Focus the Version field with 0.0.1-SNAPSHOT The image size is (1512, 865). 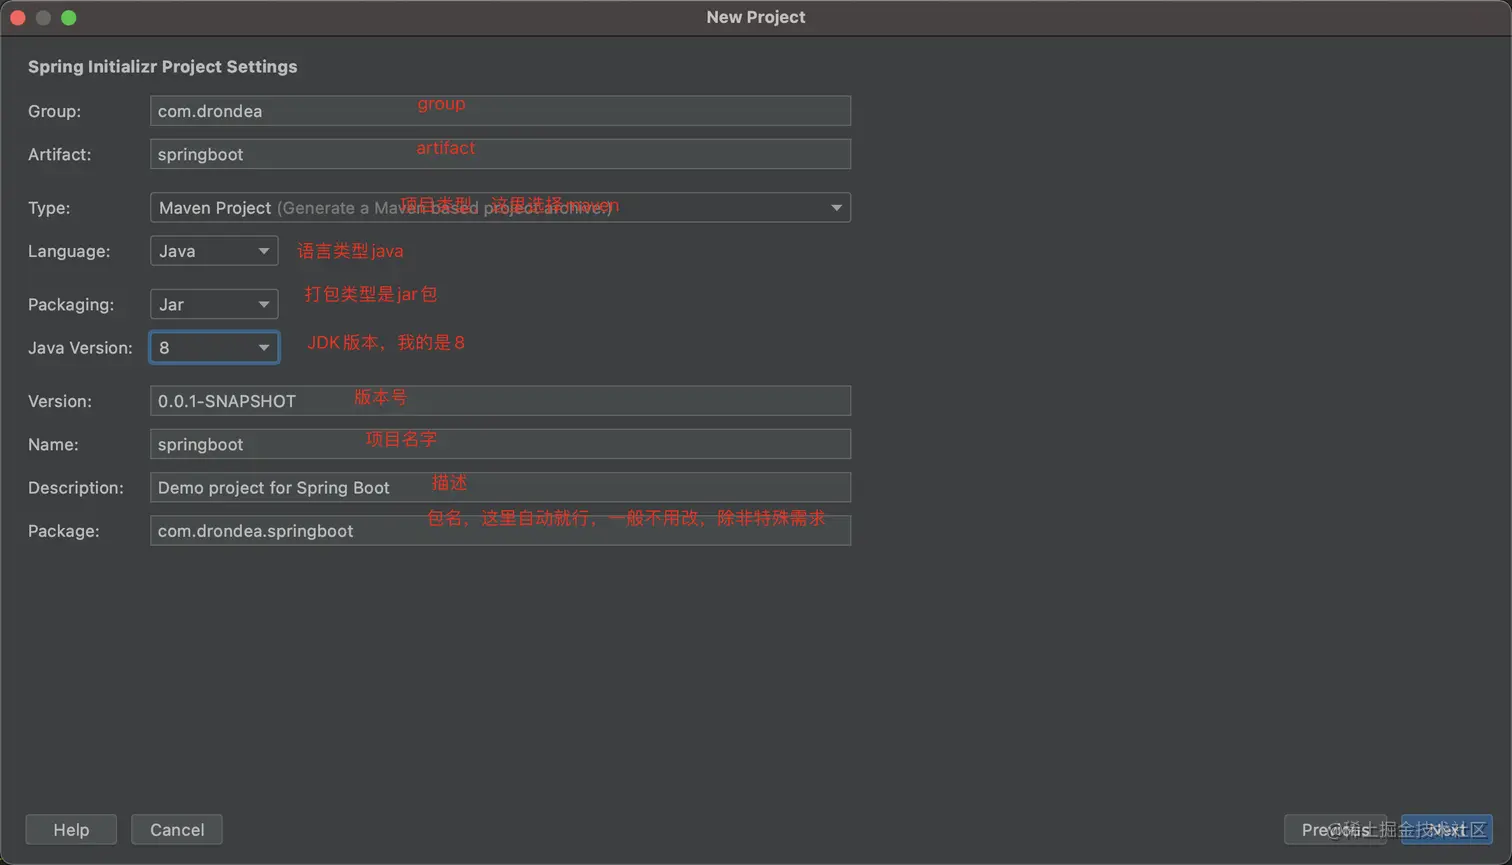click(x=500, y=401)
